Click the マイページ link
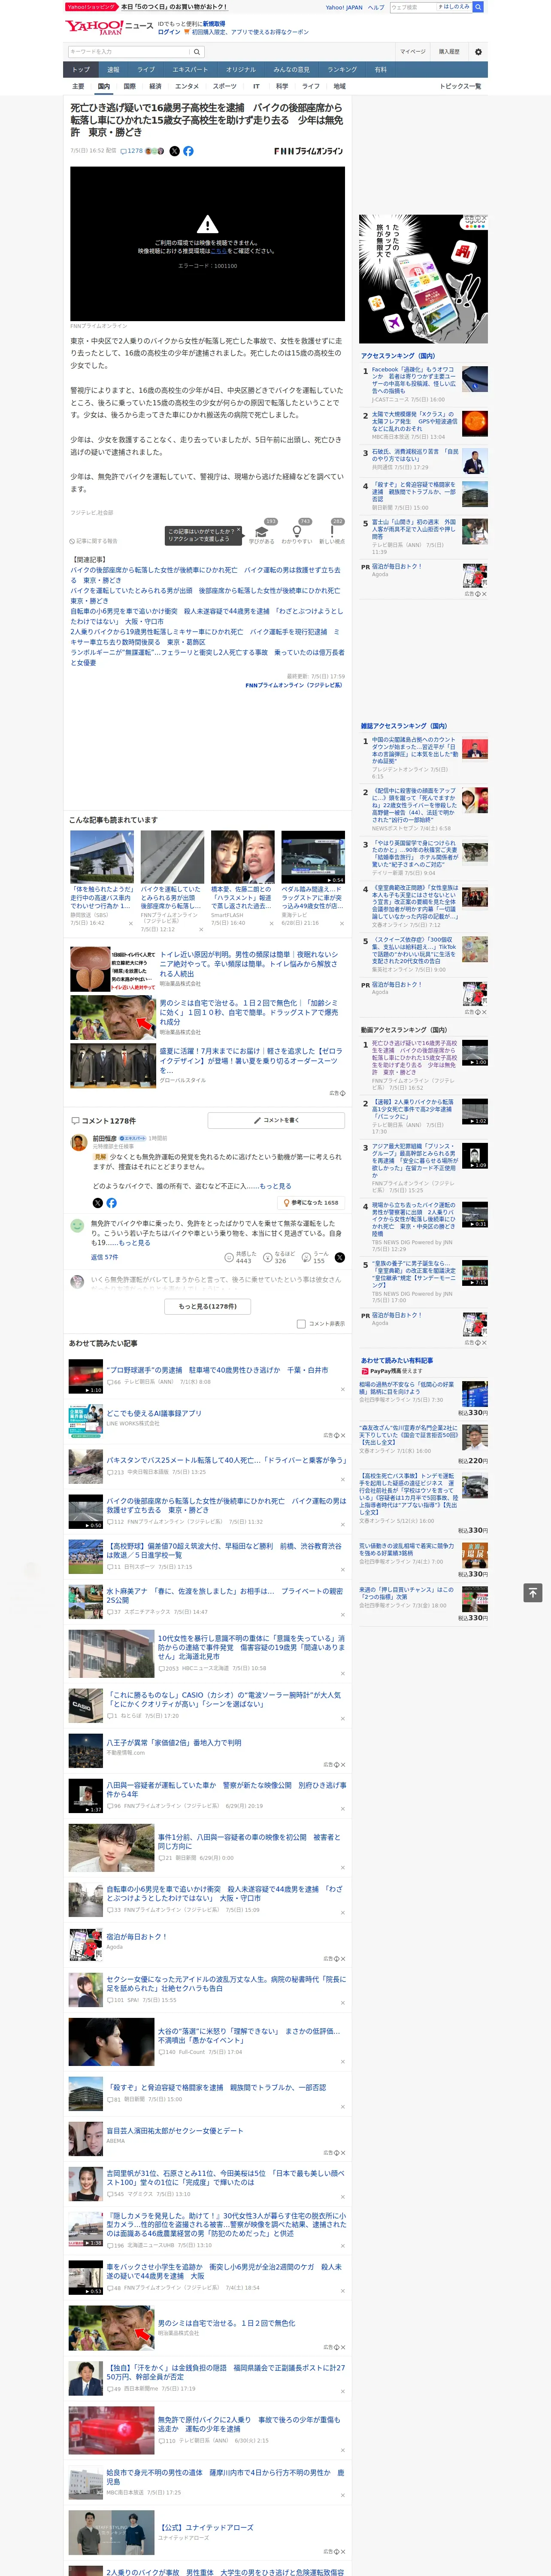The height and width of the screenshot is (2576, 551). (x=413, y=52)
